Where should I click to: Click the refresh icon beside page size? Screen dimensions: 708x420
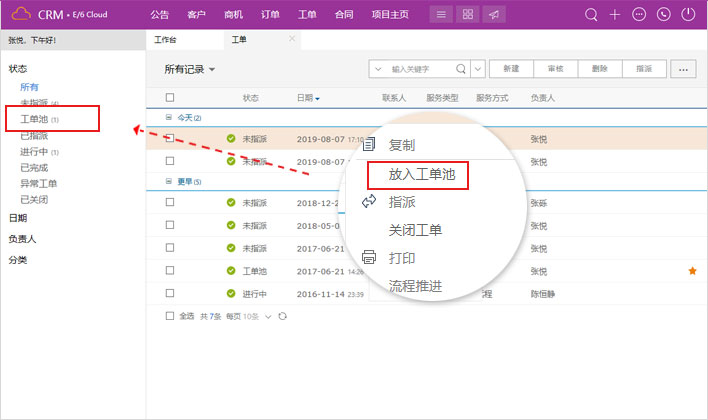click(283, 316)
